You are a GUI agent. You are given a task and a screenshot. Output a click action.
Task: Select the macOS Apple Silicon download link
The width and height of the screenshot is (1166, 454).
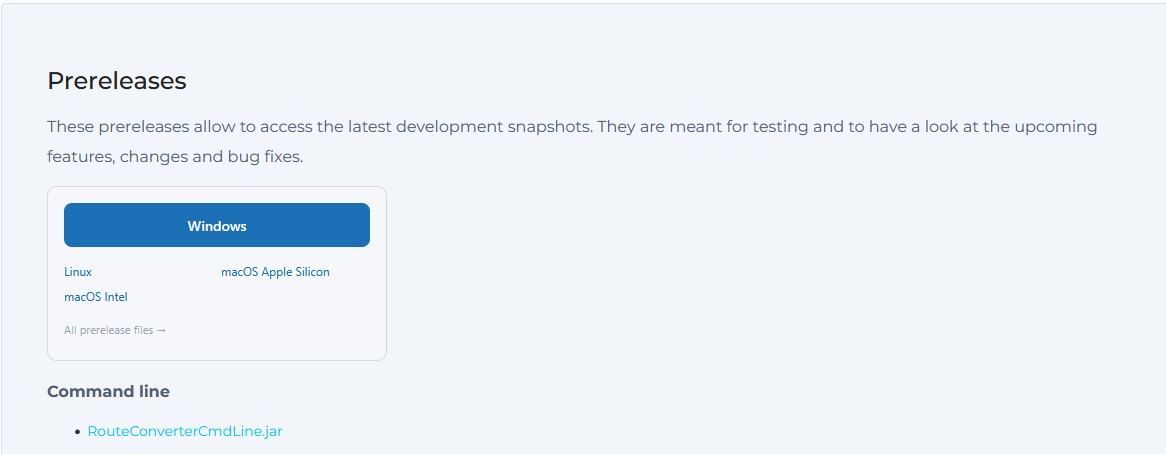coord(275,272)
